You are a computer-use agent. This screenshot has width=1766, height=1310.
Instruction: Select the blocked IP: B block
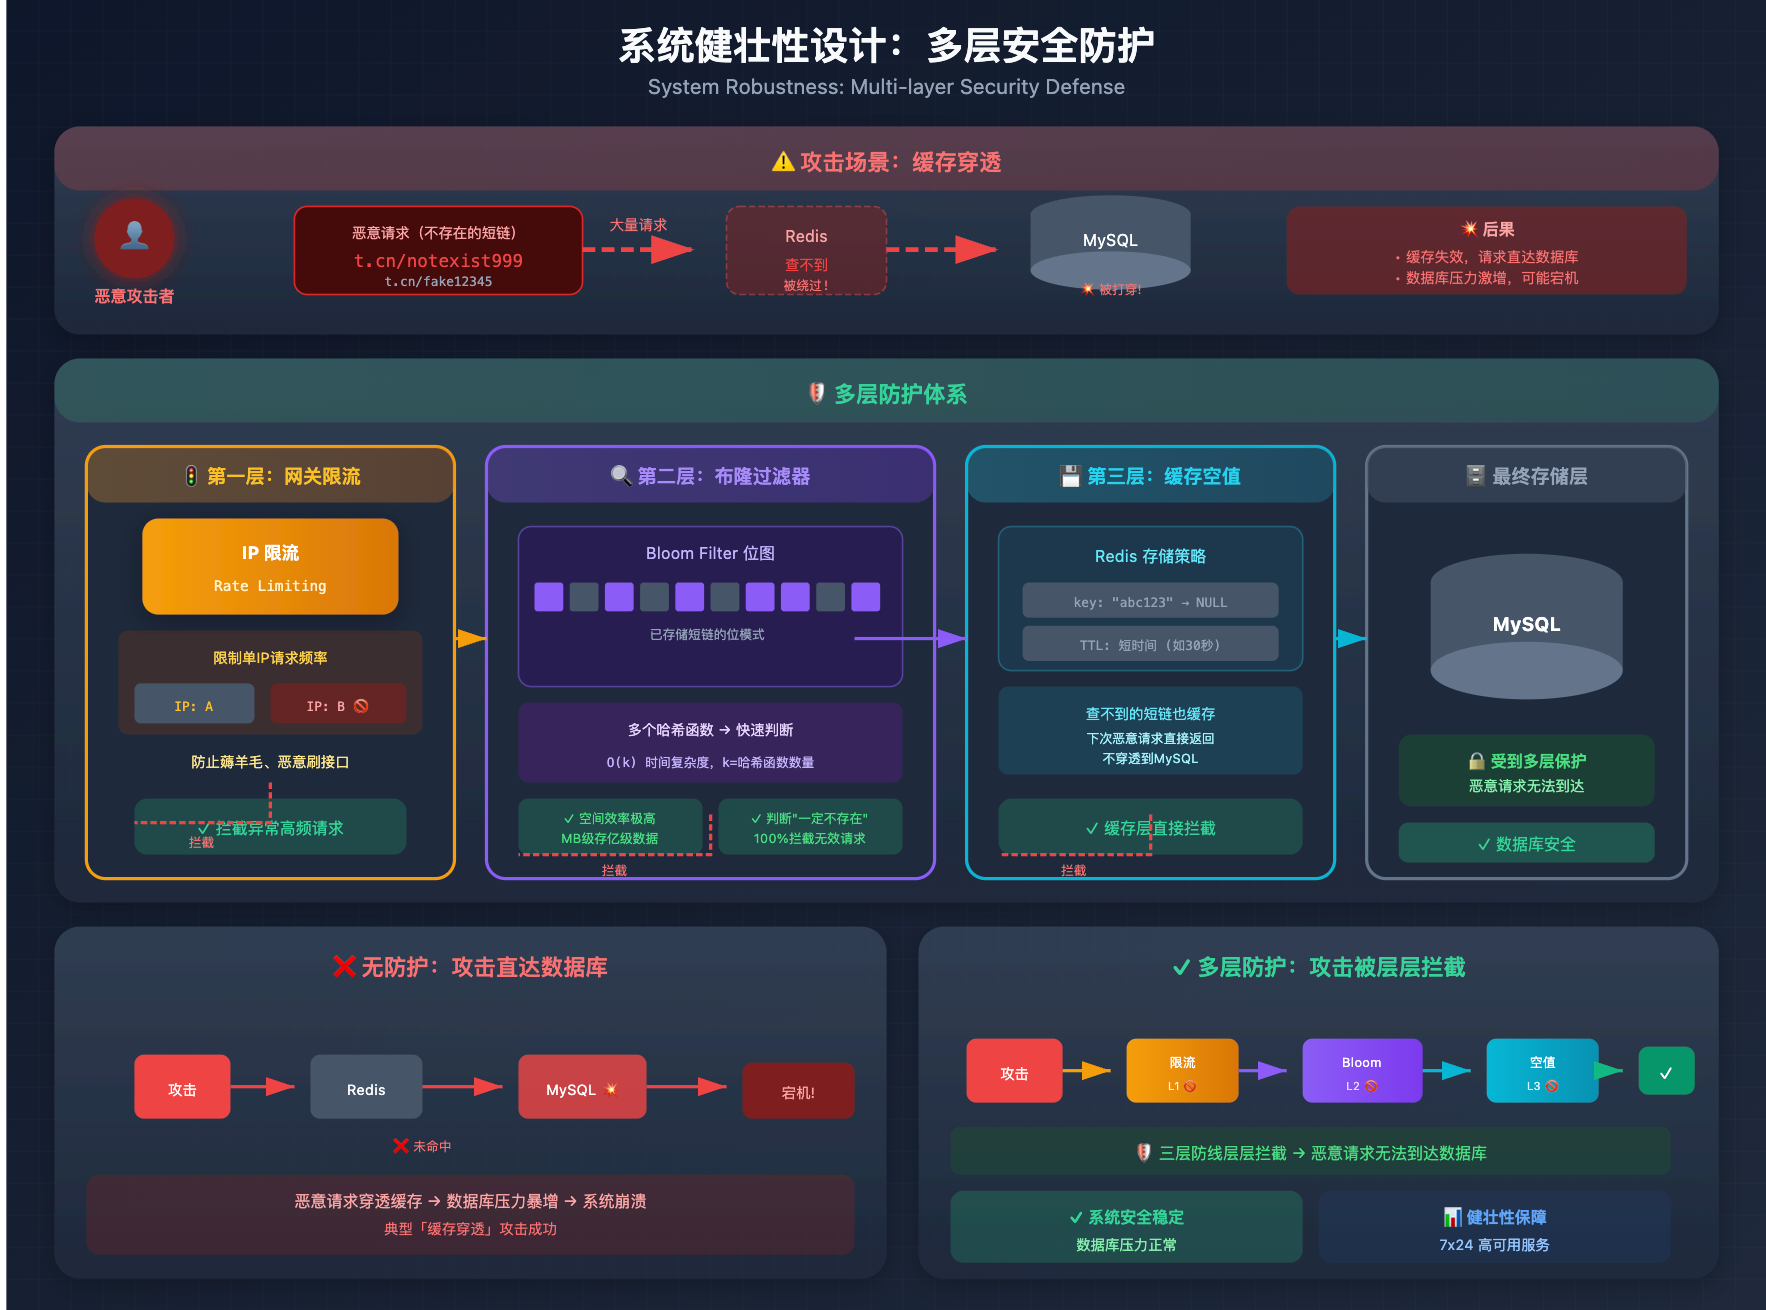click(338, 705)
